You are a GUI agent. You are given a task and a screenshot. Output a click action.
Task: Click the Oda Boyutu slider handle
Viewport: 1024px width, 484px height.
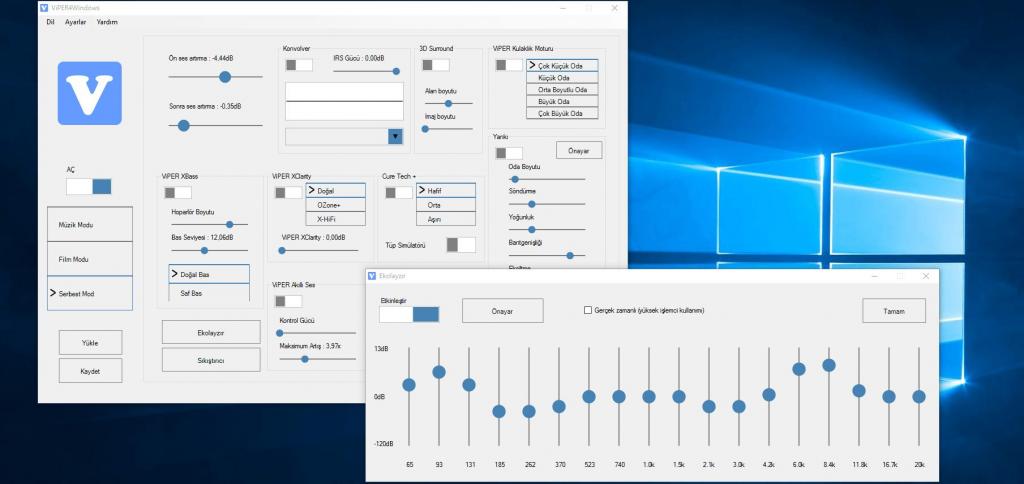515,179
